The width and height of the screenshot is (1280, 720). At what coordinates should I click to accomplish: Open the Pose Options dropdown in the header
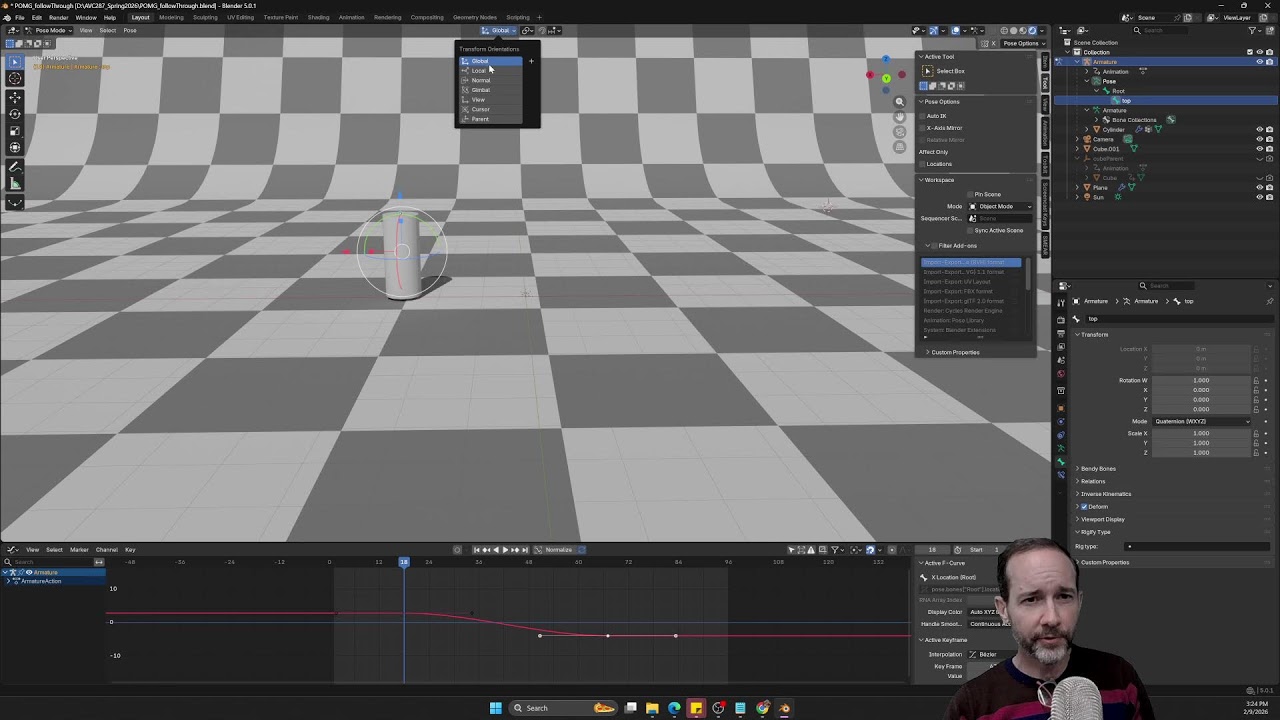(1022, 43)
